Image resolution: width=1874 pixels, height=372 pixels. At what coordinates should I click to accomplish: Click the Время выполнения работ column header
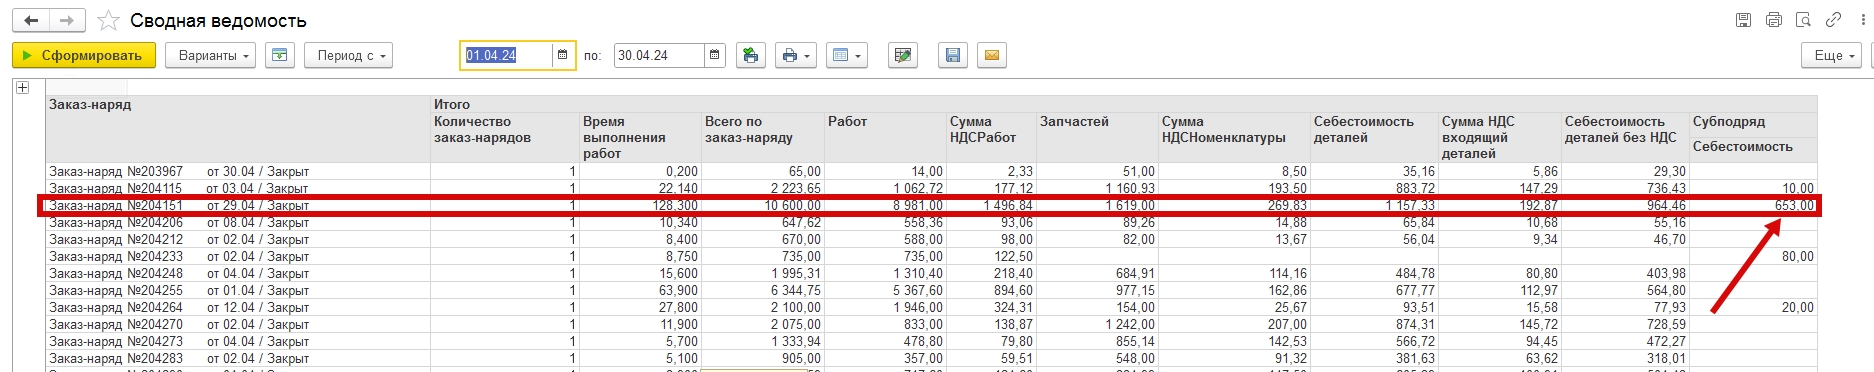(640, 137)
